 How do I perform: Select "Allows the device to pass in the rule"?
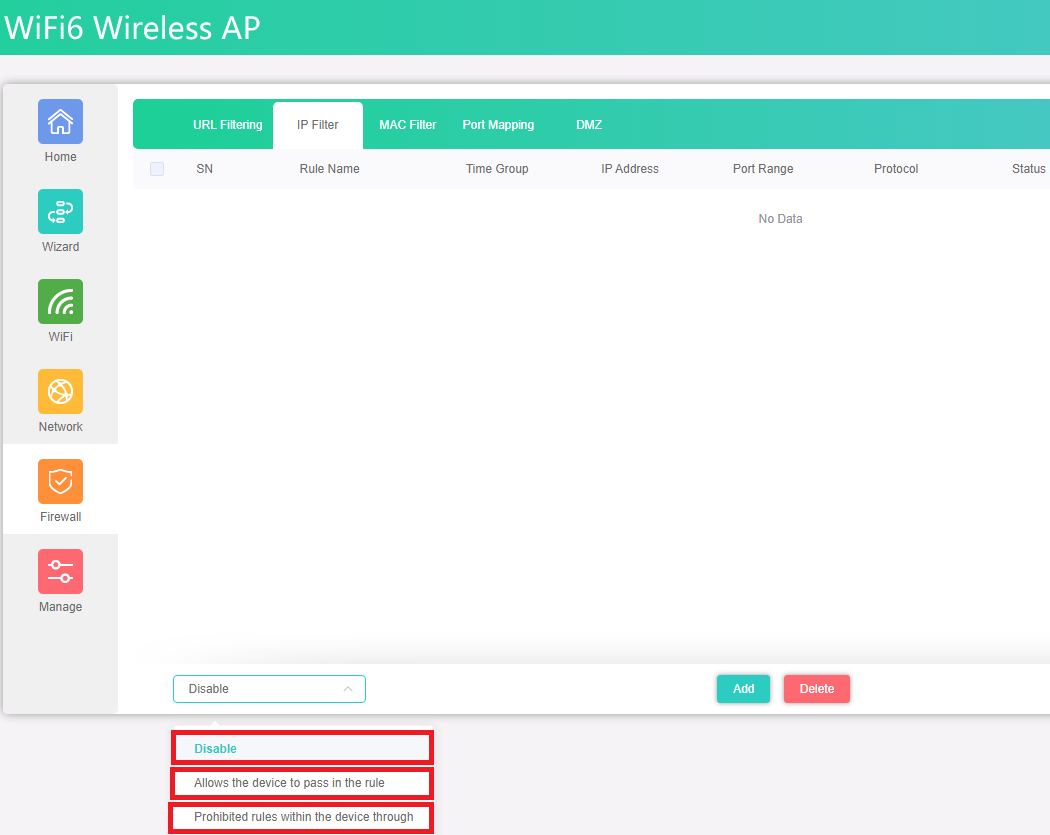pyautogui.click(x=302, y=783)
